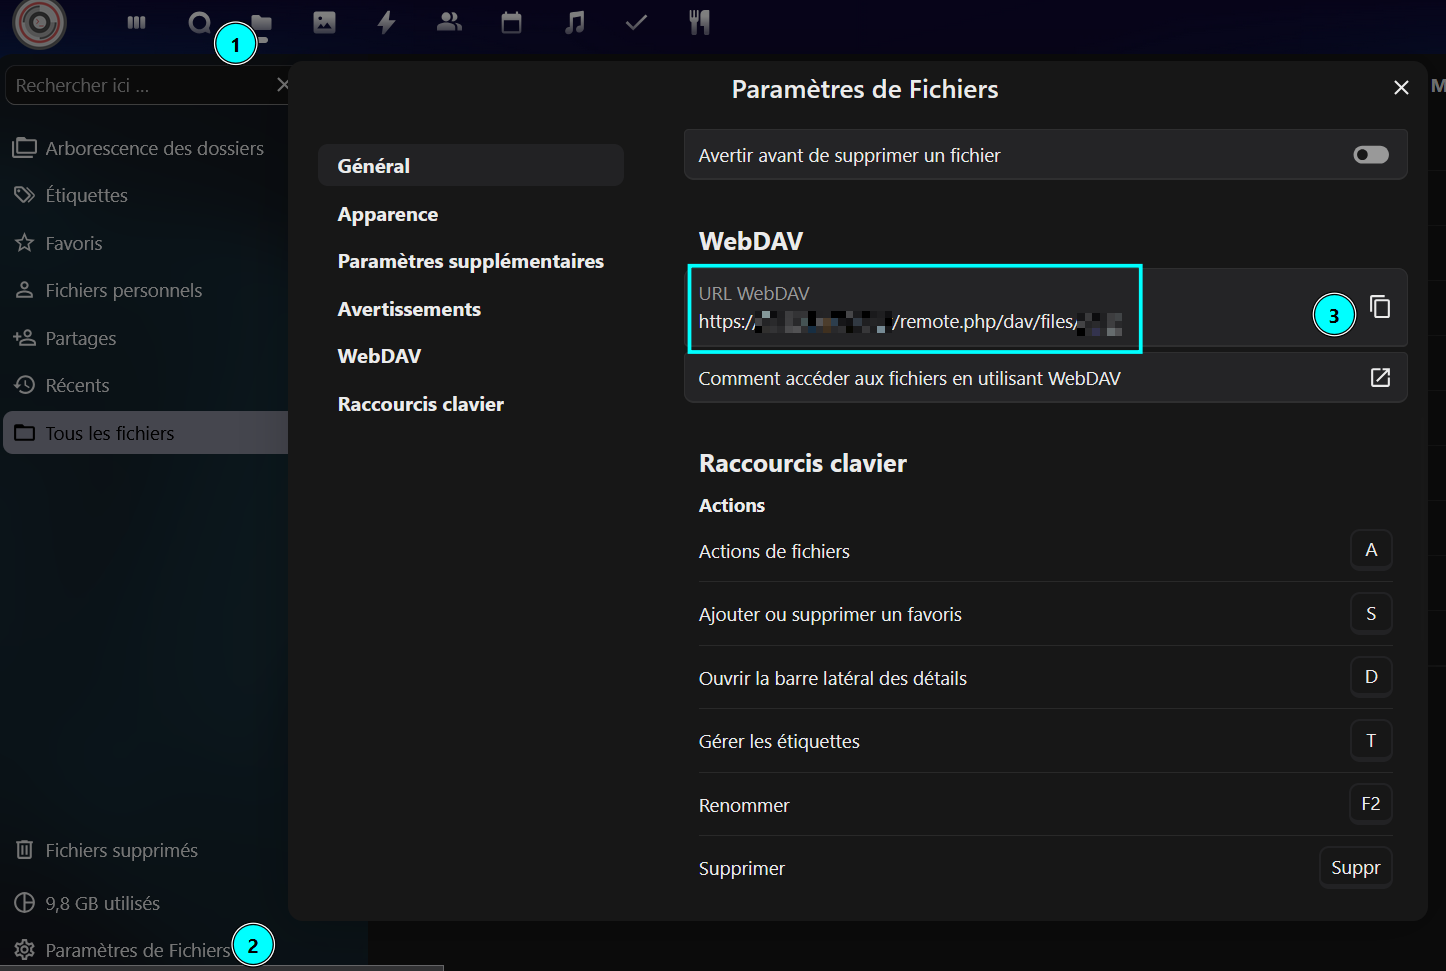Open the Contacts app icon
Image resolution: width=1446 pixels, height=971 pixels.
[x=449, y=22]
